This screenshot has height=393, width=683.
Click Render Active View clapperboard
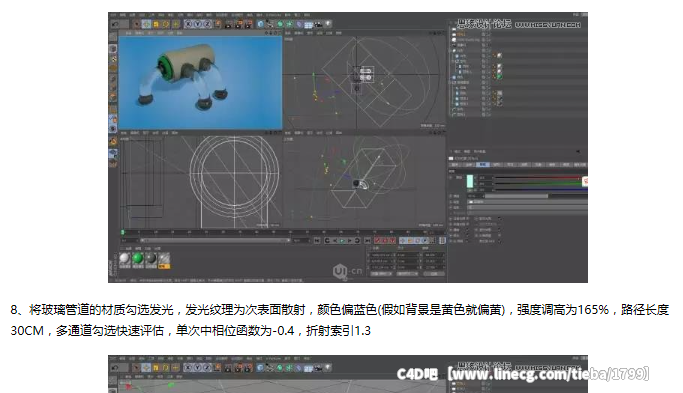pos(229,24)
